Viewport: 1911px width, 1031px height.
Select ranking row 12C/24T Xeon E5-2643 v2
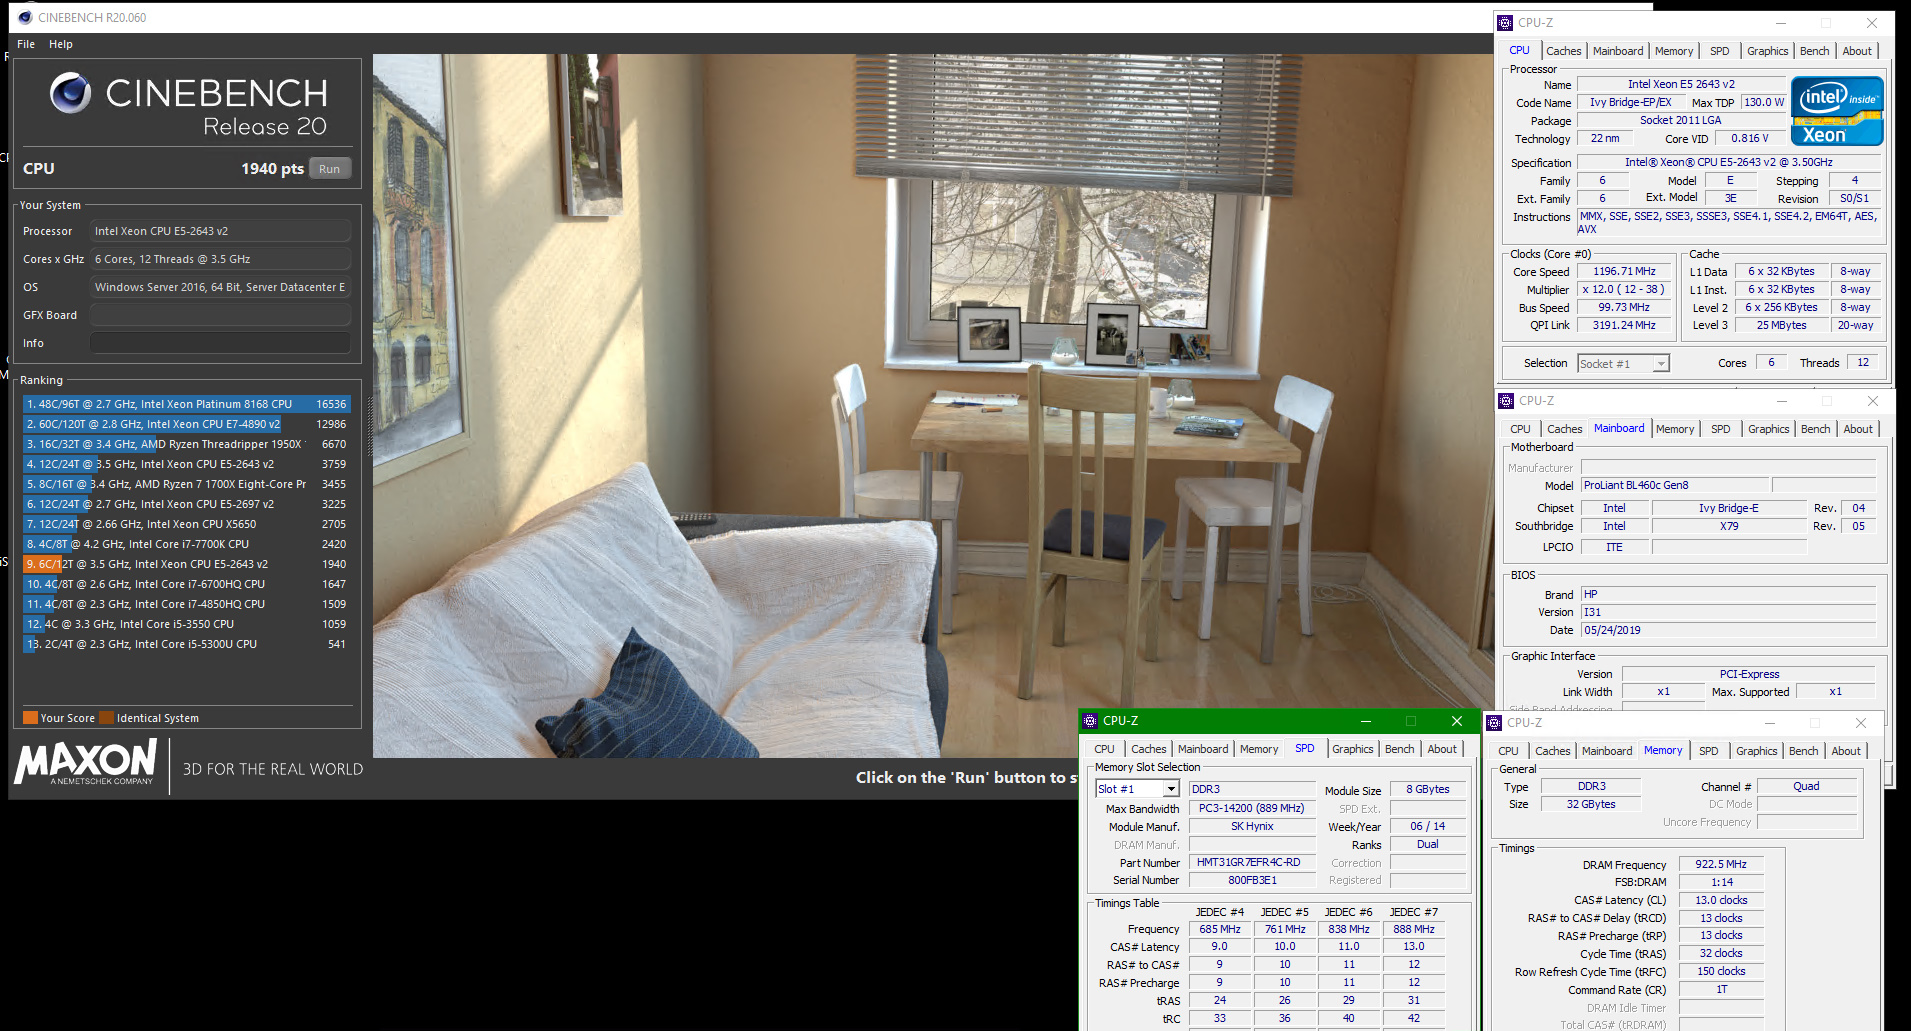pyautogui.click(x=186, y=464)
